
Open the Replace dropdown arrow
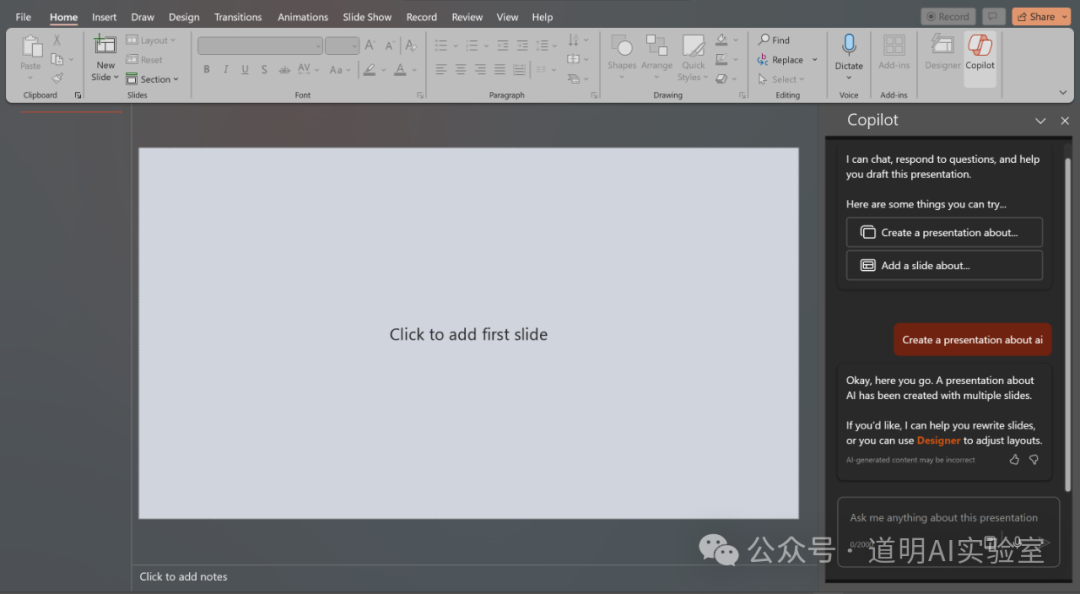(x=814, y=60)
